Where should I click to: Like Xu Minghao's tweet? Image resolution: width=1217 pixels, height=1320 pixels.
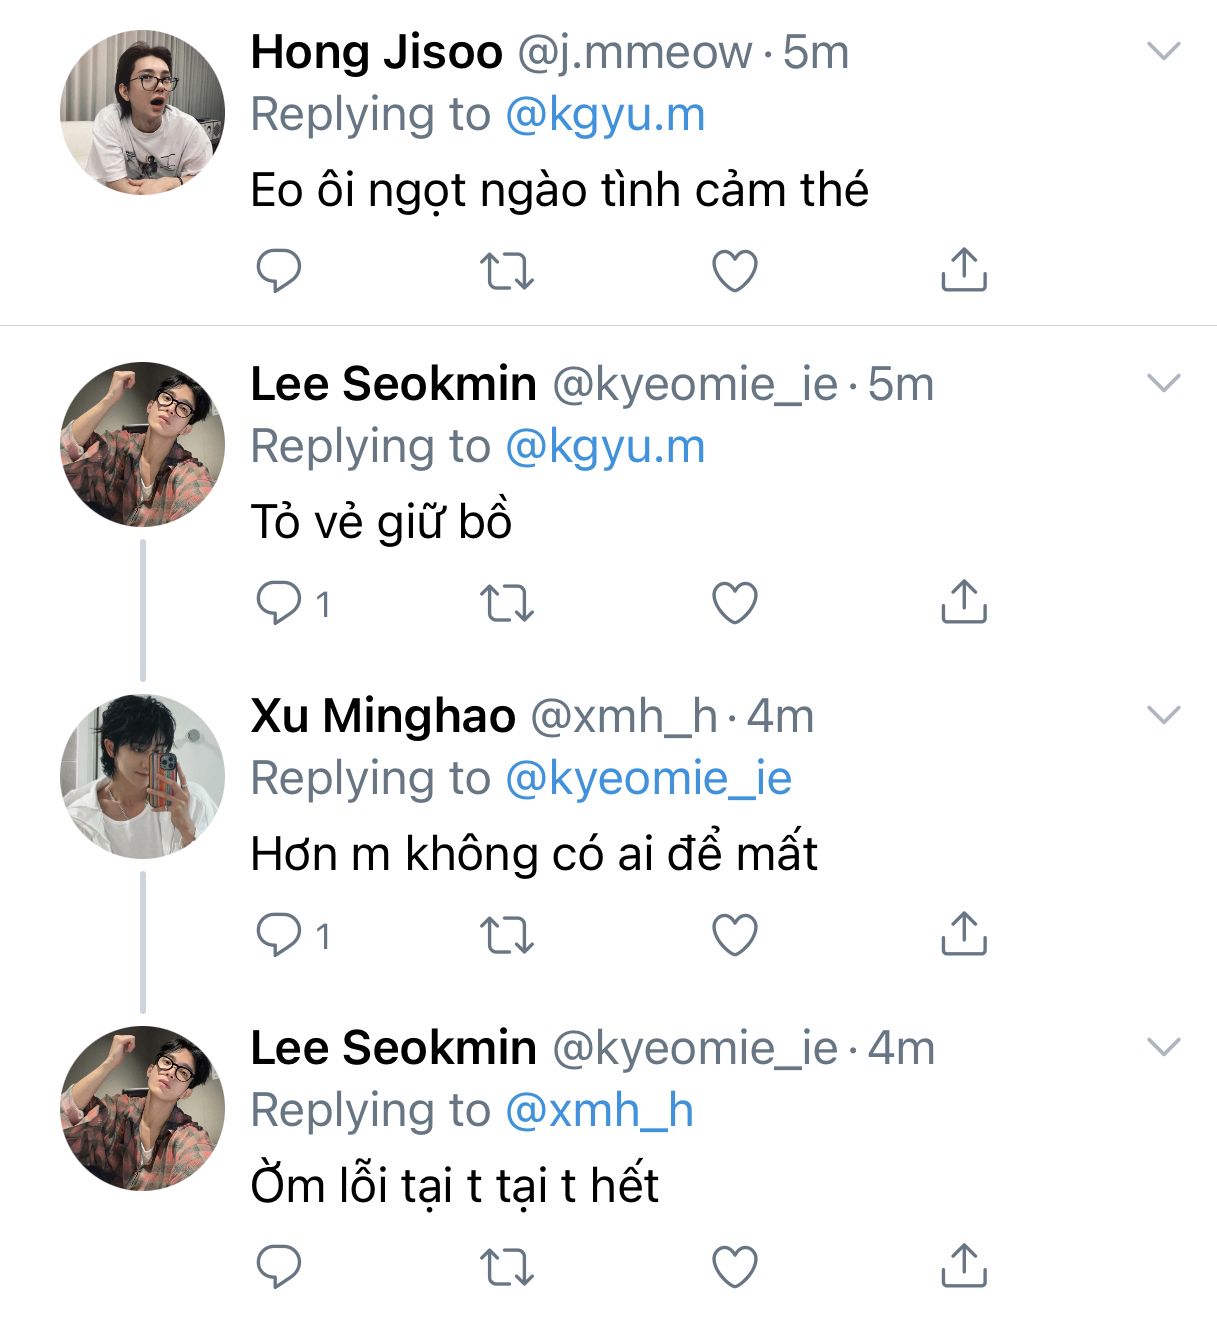(x=734, y=934)
